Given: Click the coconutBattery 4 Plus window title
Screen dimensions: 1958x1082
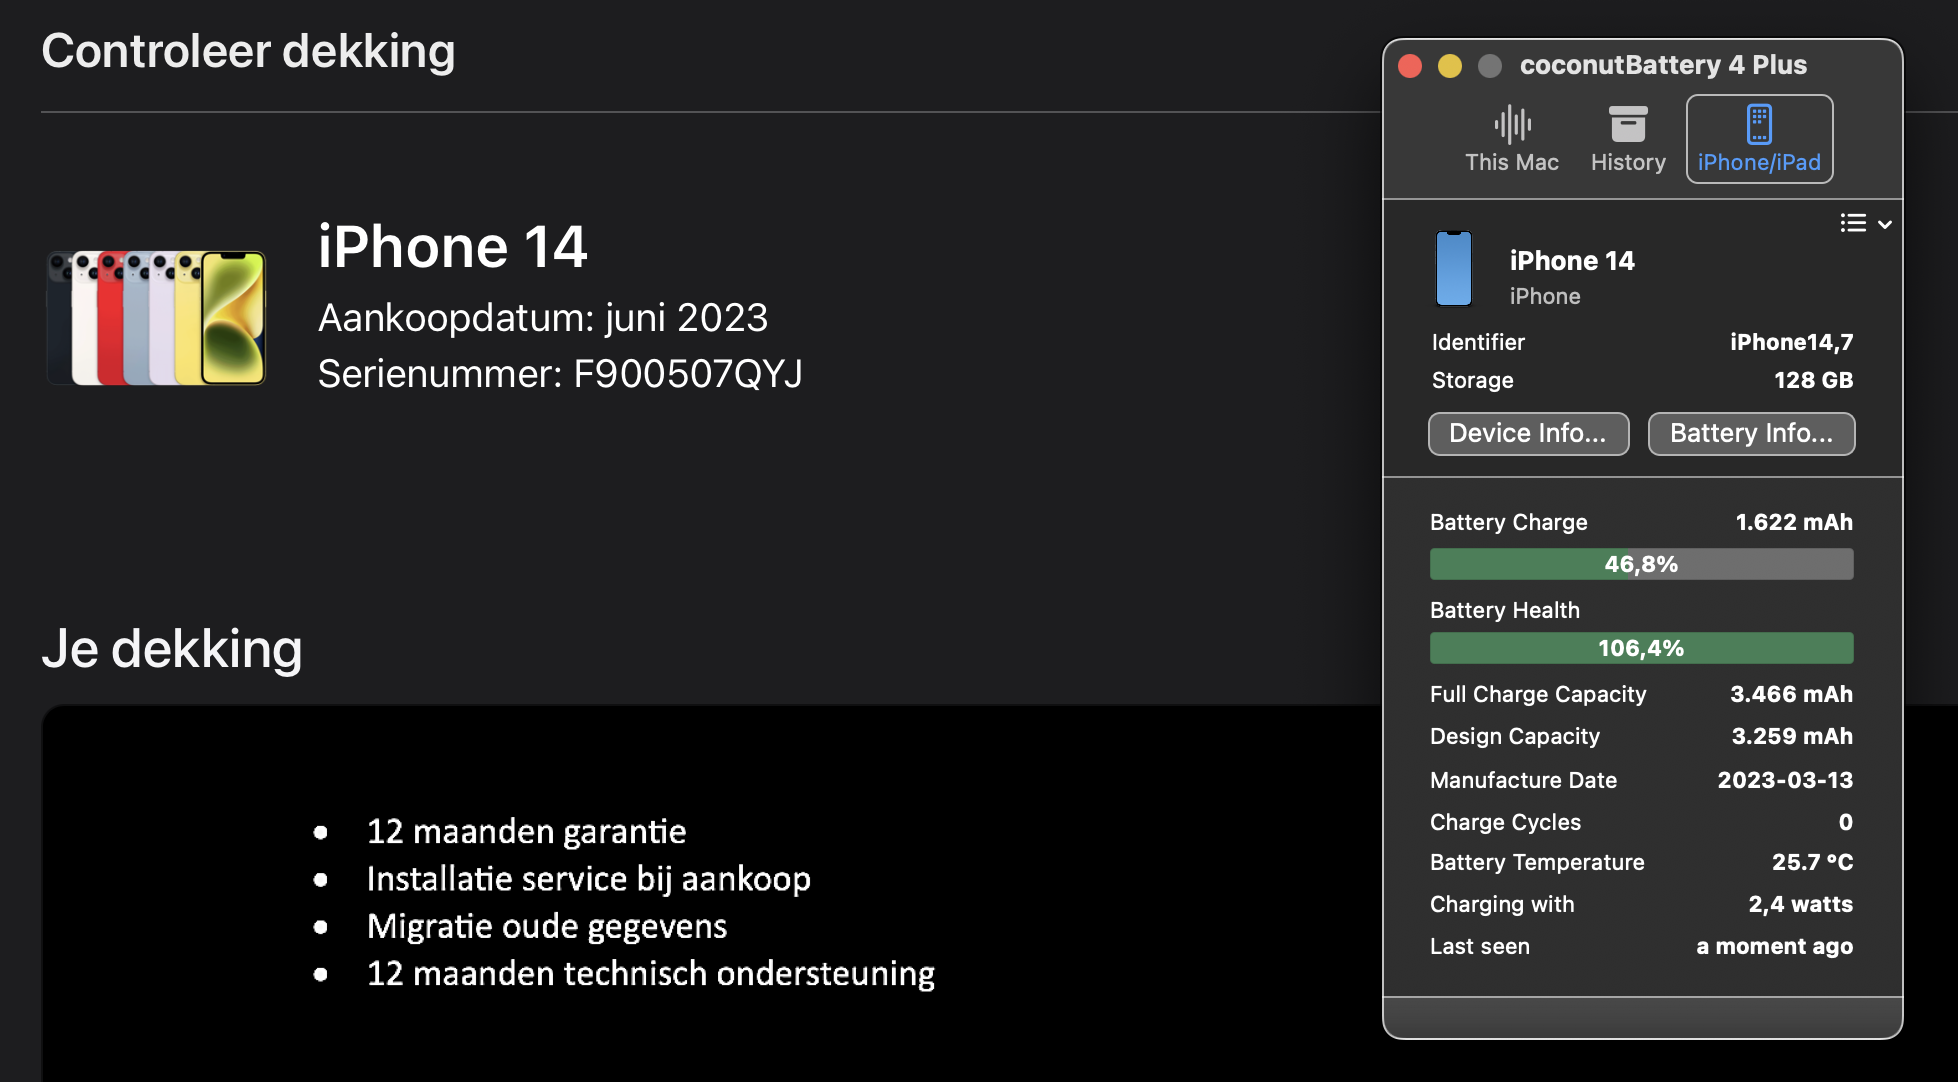Looking at the screenshot, I should click(x=1663, y=65).
